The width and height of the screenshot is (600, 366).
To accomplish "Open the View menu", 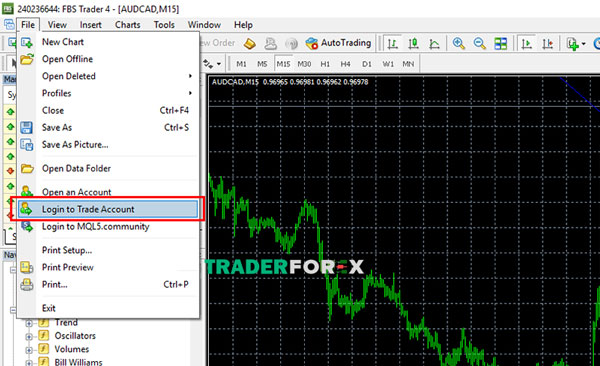I will coord(57,25).
